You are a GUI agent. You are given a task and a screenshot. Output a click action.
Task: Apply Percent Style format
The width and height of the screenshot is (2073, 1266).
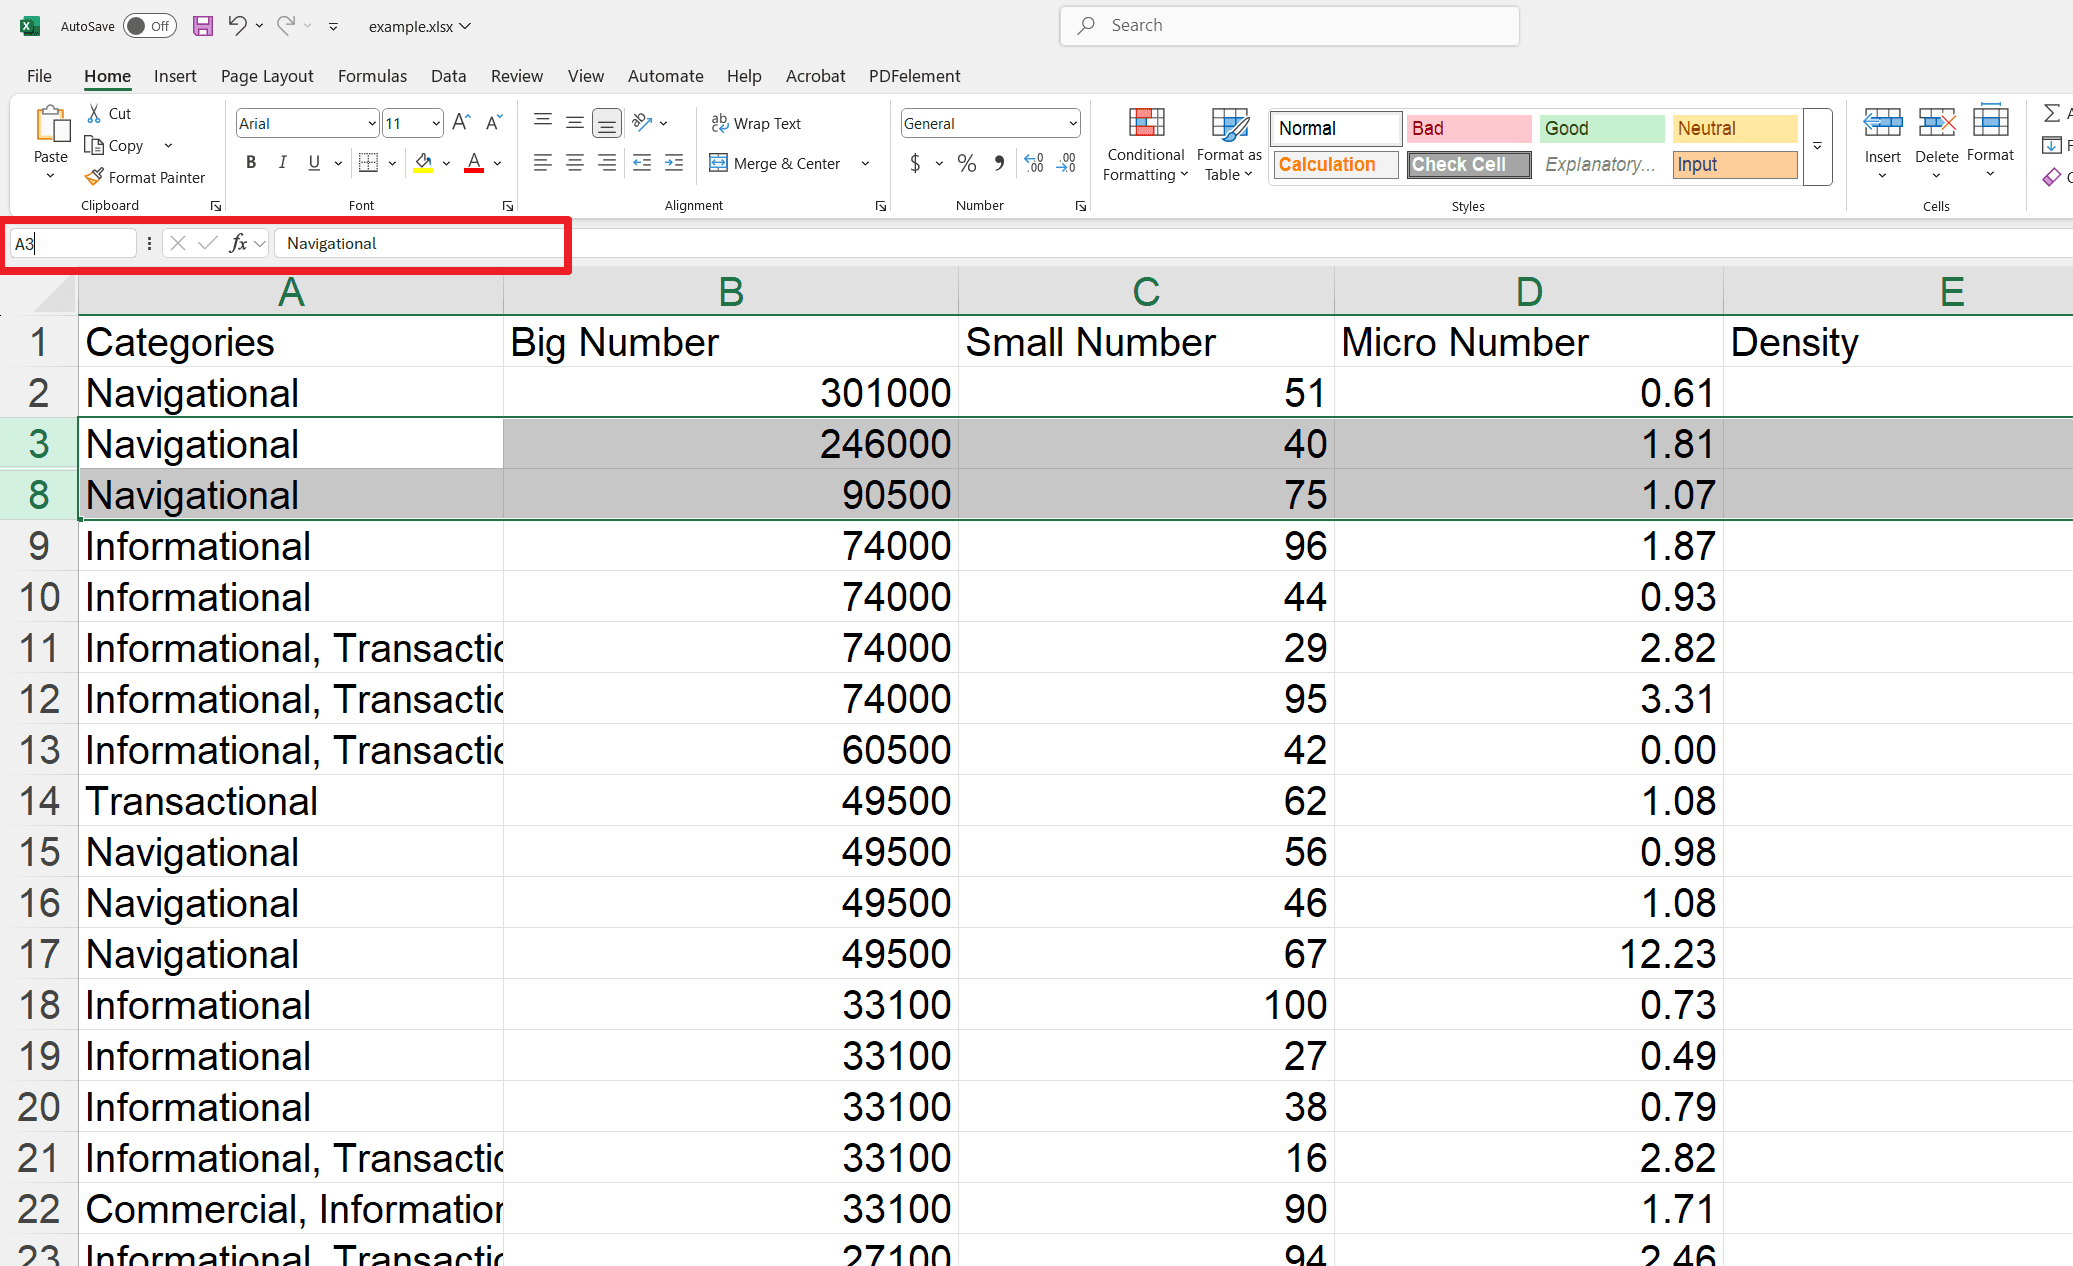(x=967, y=163)
